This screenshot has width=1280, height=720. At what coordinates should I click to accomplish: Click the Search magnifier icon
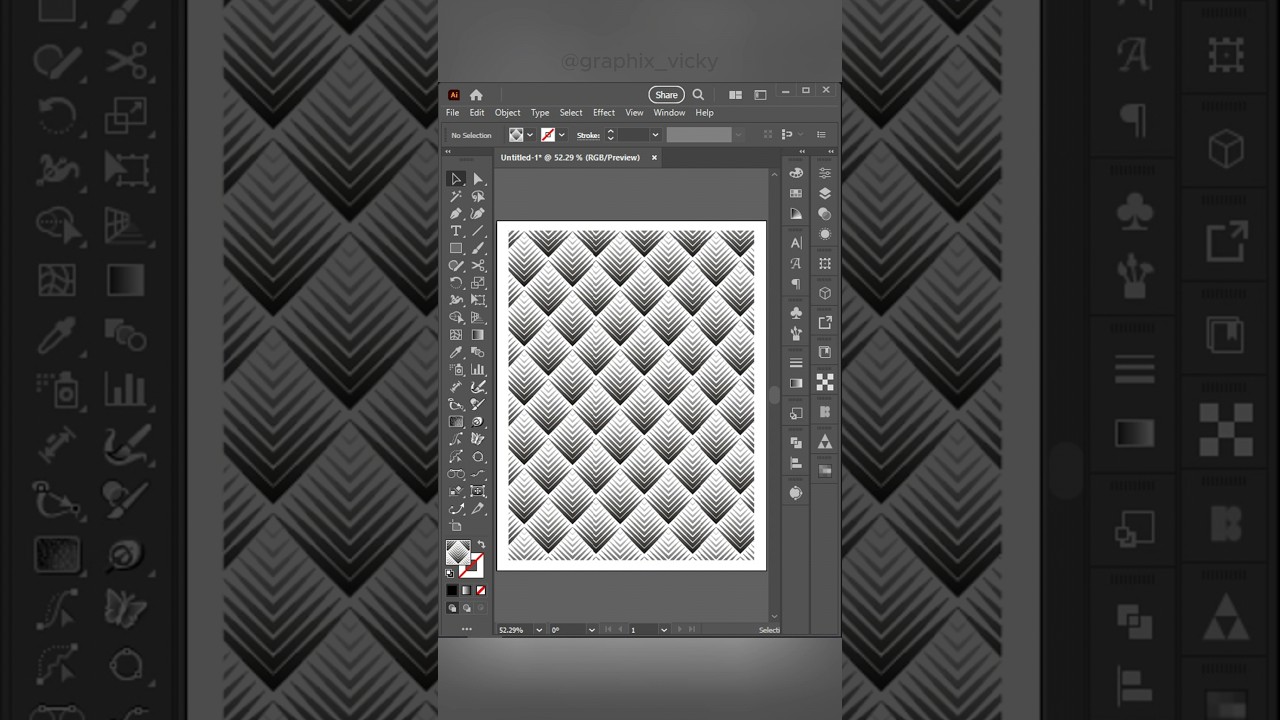[698, 95]
